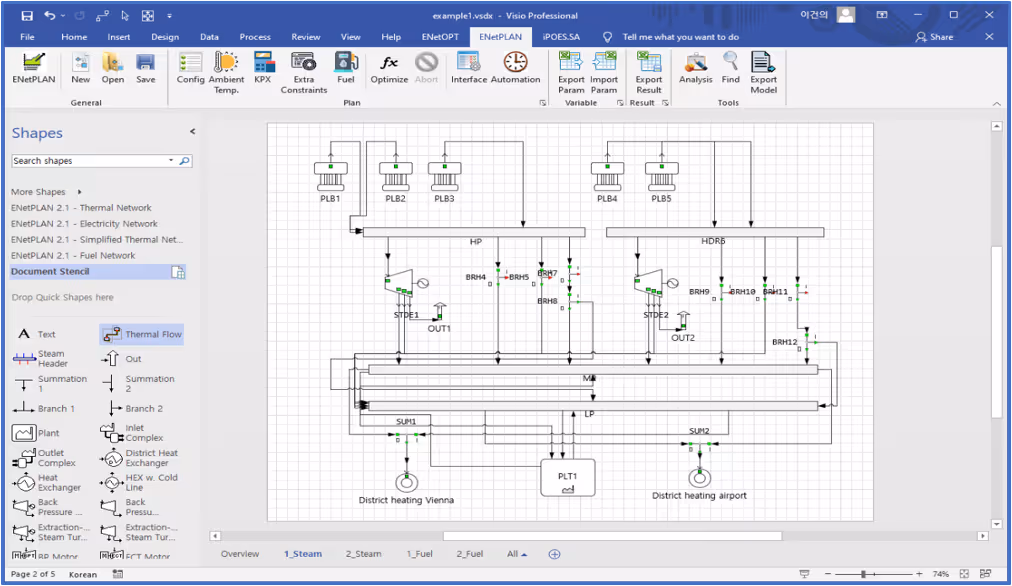Click the Tell me what you want box
This screenshot has height=586, width=1012.
coord(680,37)
